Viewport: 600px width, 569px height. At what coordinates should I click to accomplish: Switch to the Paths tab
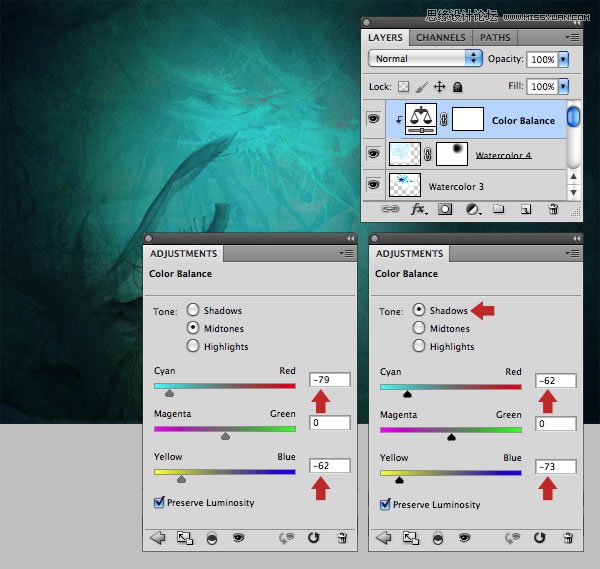click(x=495, y=37)
